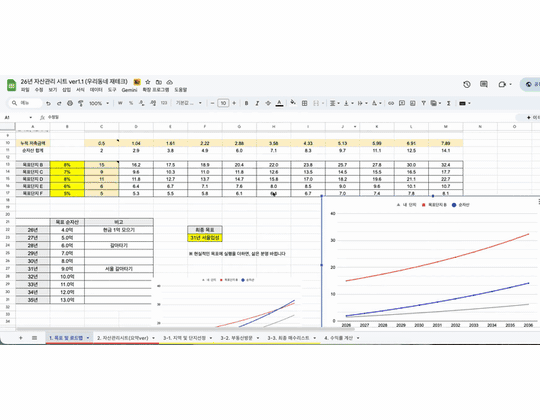Open column J header dropdown arrow
The image size is (540, 420).
pos(355,127)
